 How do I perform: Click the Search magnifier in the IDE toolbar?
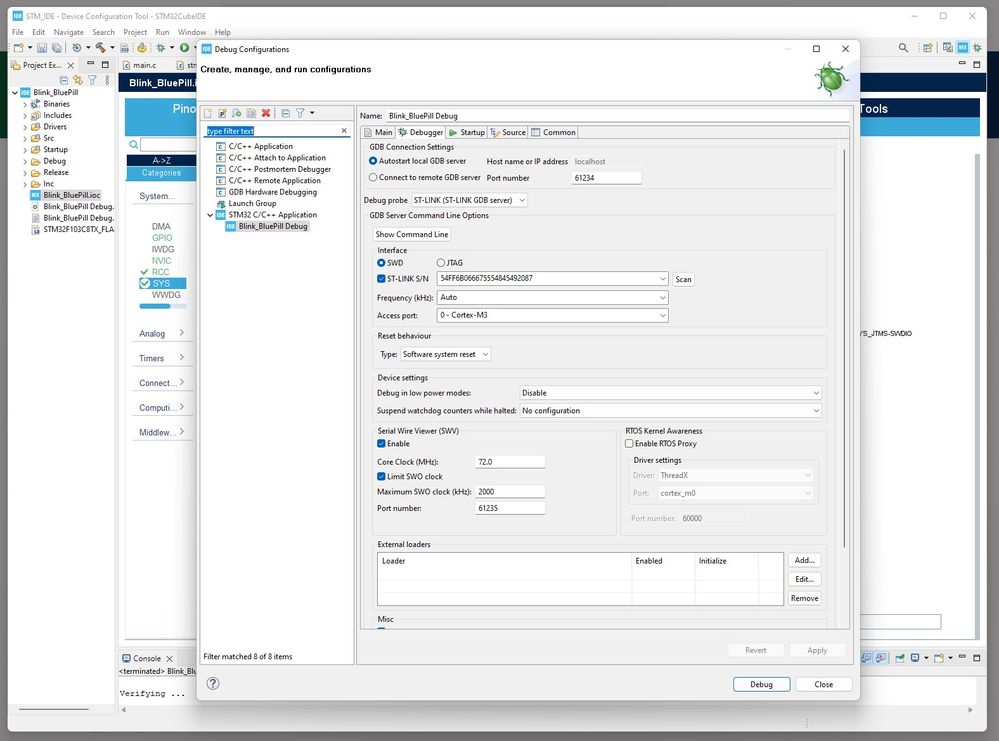coord(903,48)
